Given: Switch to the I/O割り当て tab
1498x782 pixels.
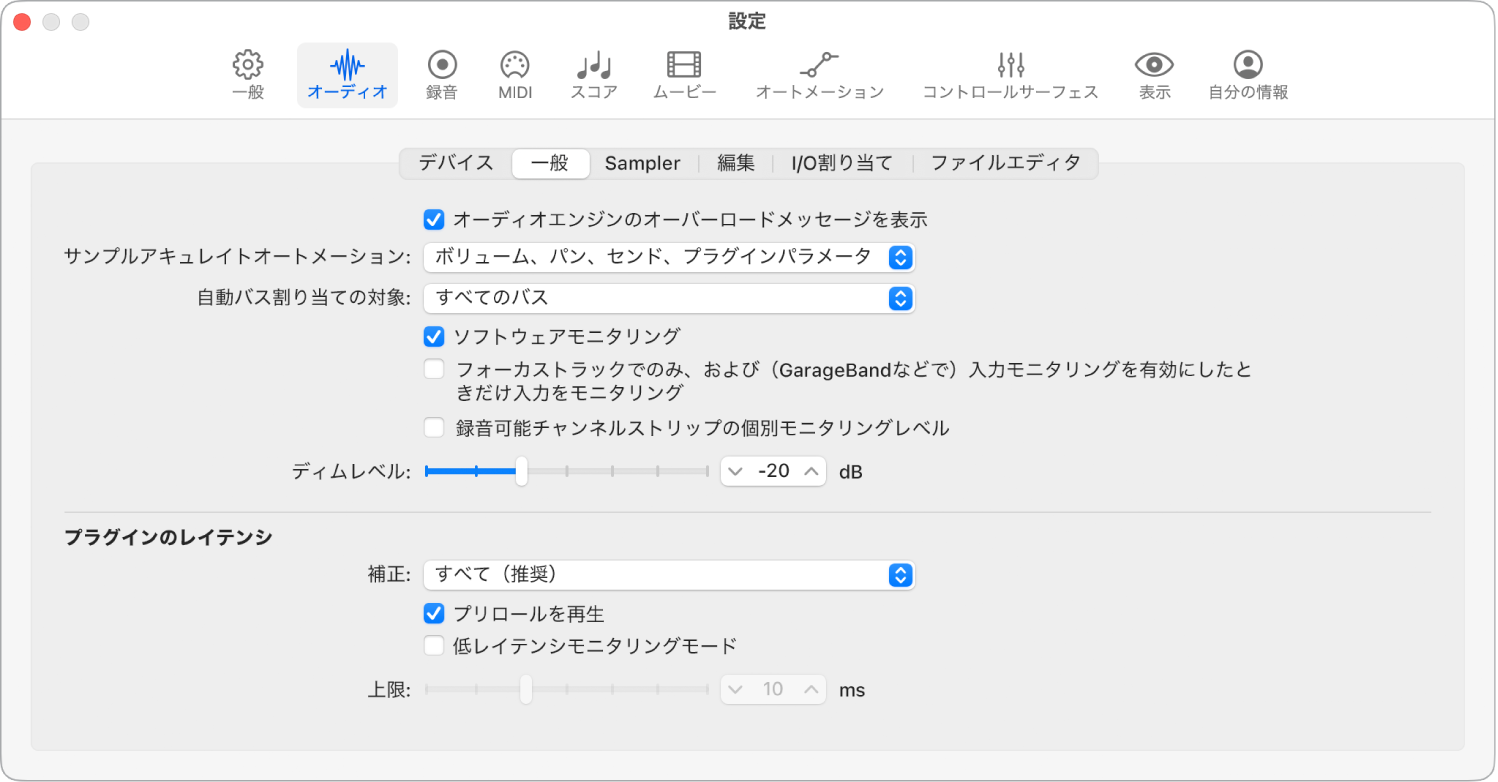Looking at the screenshot, I should pos(842,163).
